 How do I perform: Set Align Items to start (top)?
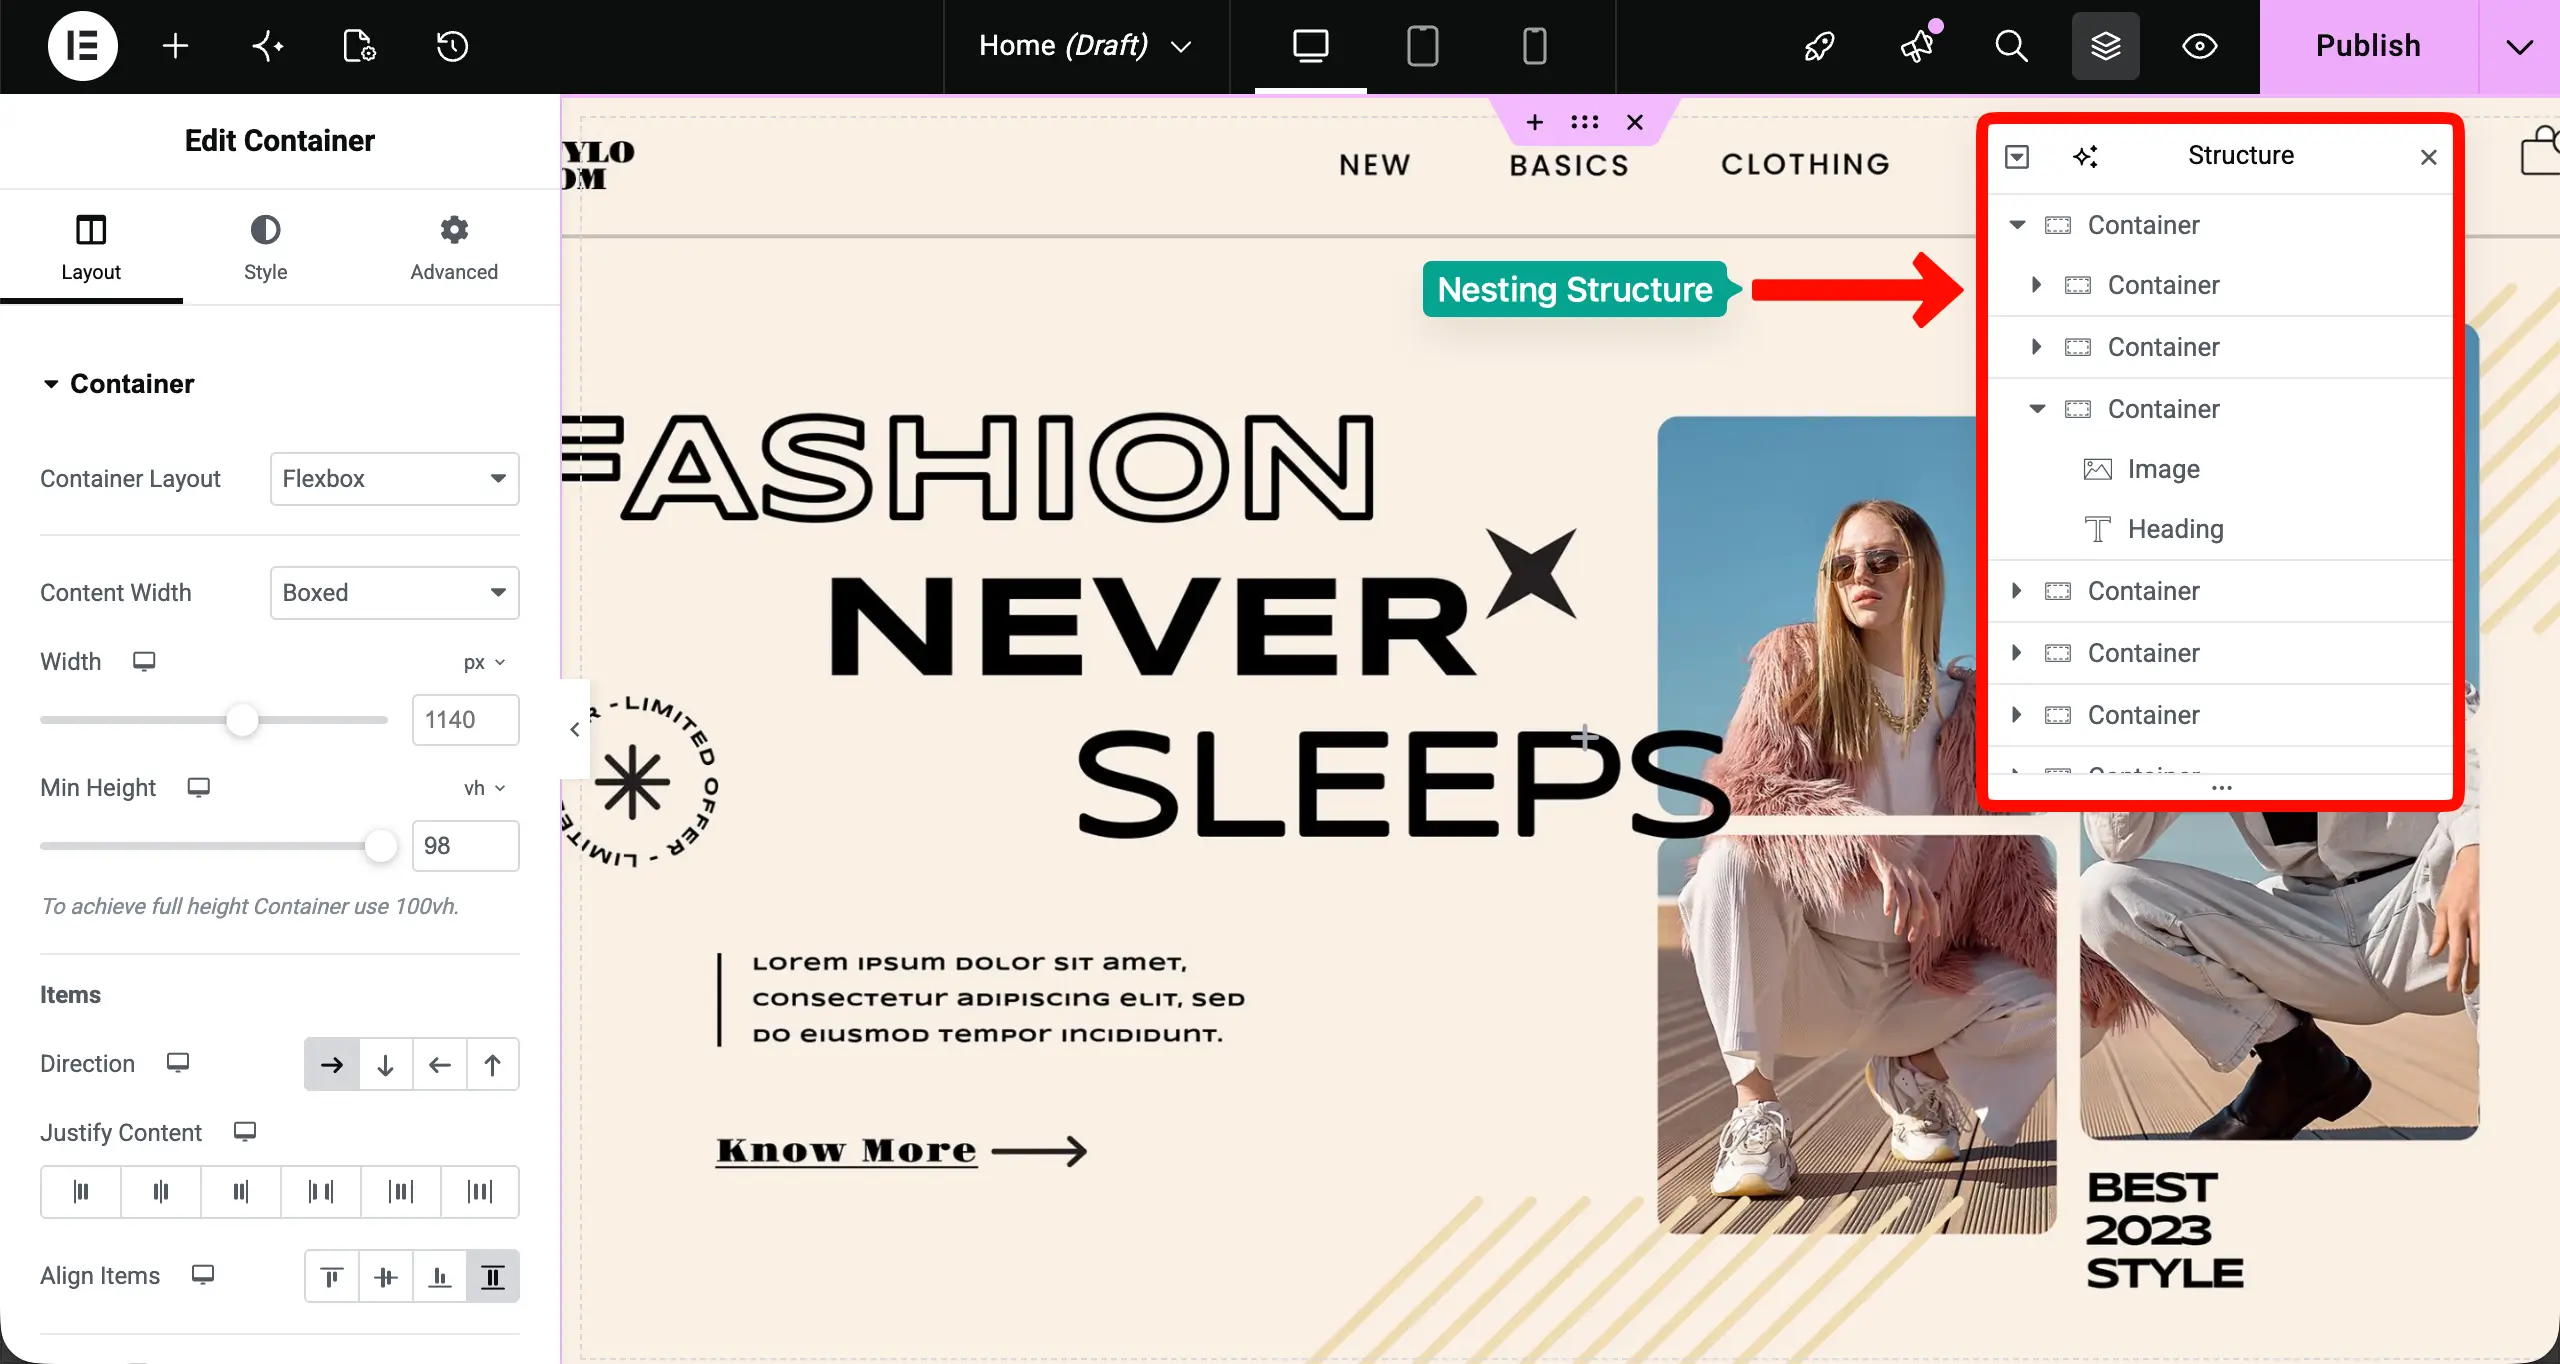(332, 1276)
